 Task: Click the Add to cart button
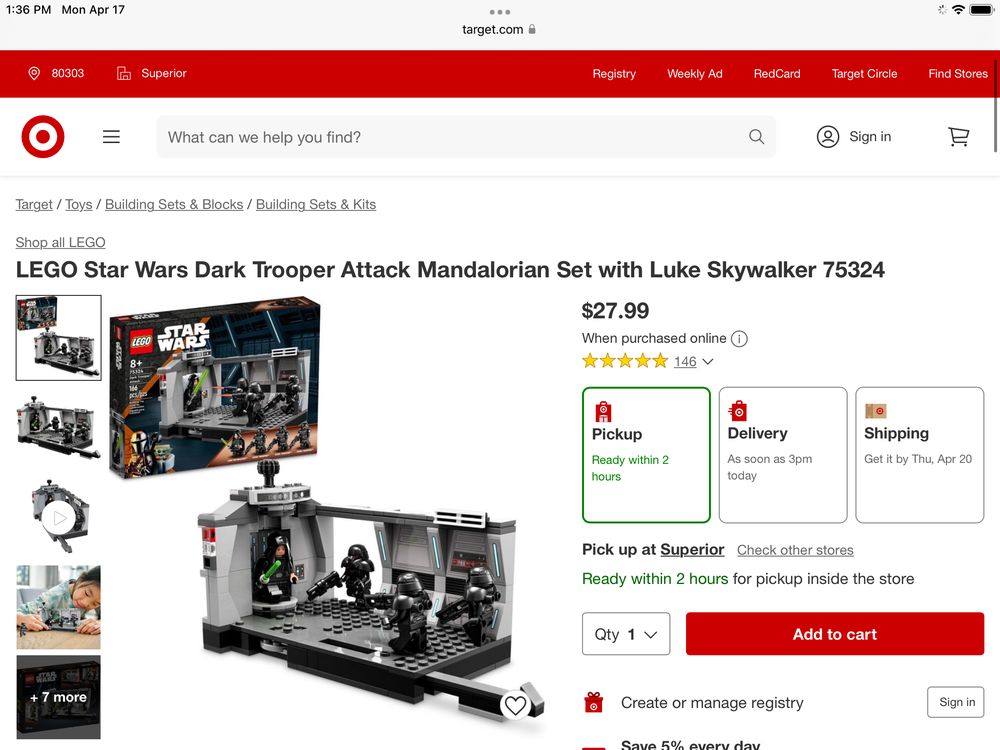[x=835, y=634]
